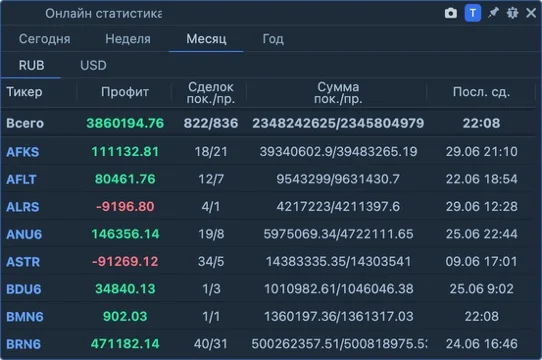
Task: Open the AFLT ticker link
Action: (21, 179)
